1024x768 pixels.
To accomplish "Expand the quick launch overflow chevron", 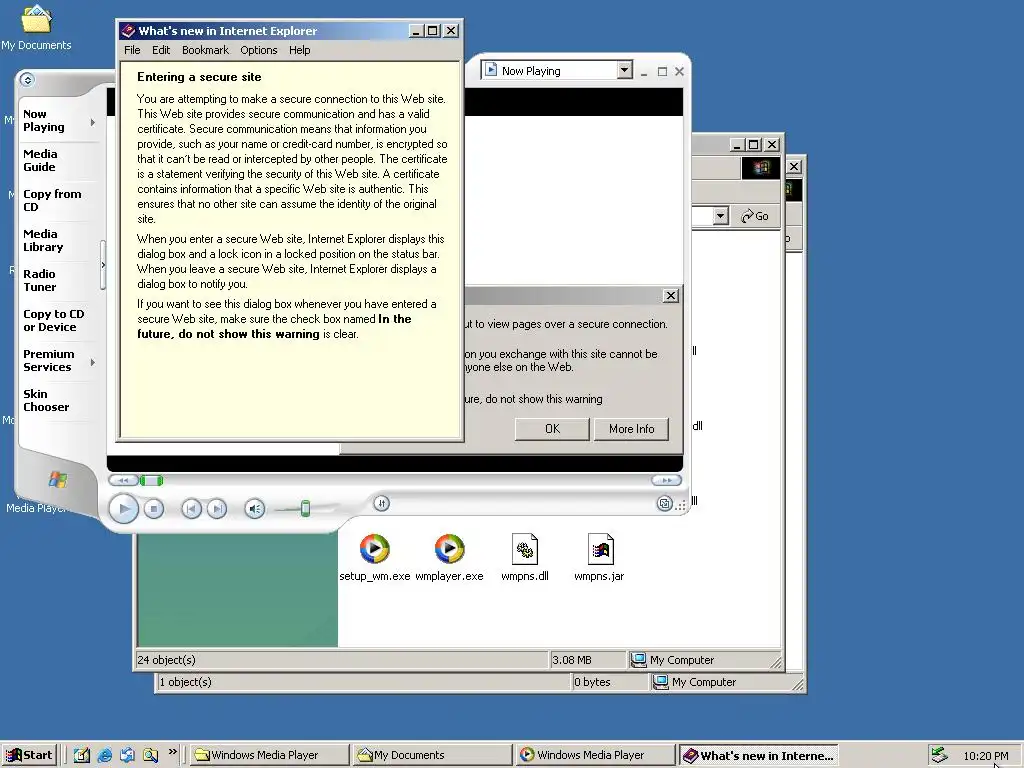I will 172,752.
